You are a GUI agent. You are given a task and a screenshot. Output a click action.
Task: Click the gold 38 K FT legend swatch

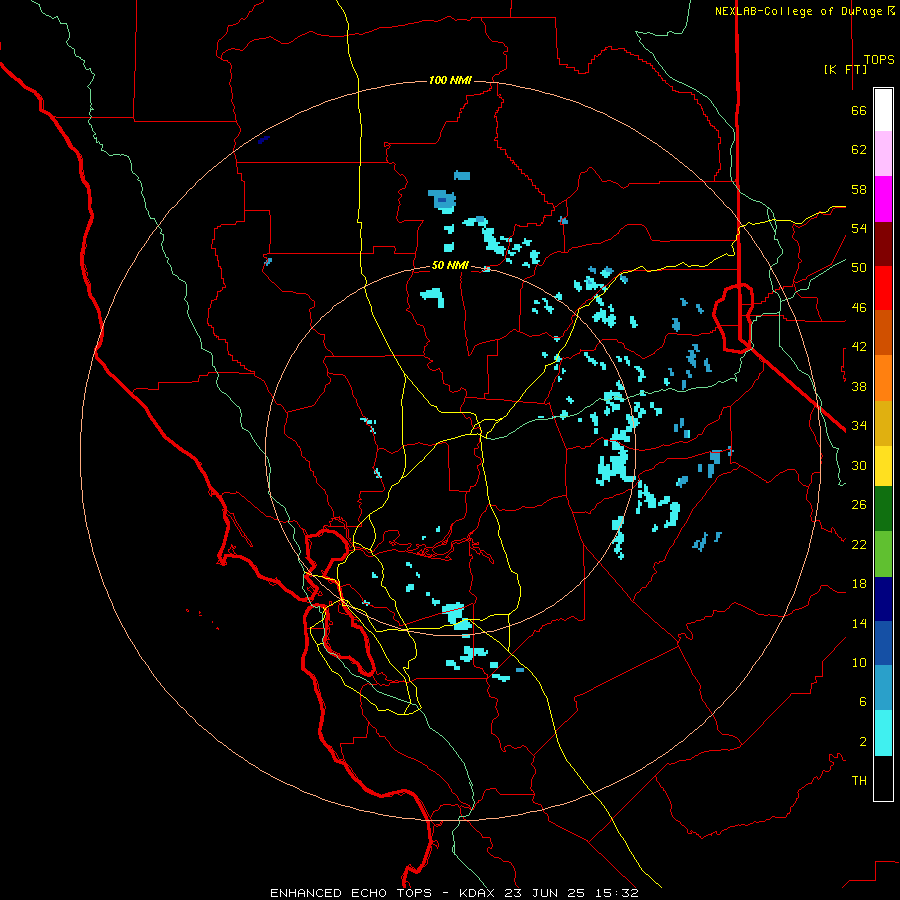pos(883,423)
